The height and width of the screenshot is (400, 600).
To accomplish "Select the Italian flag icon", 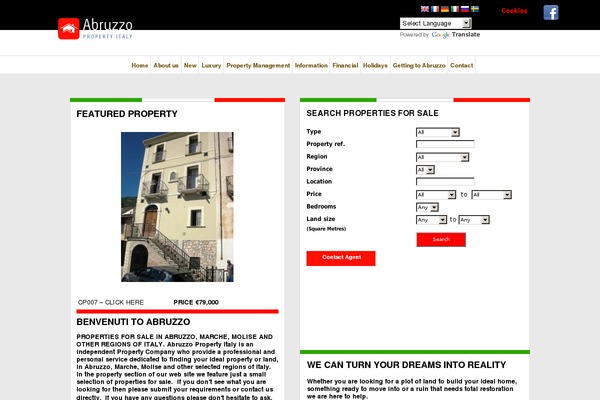I will tap(455, 9).
